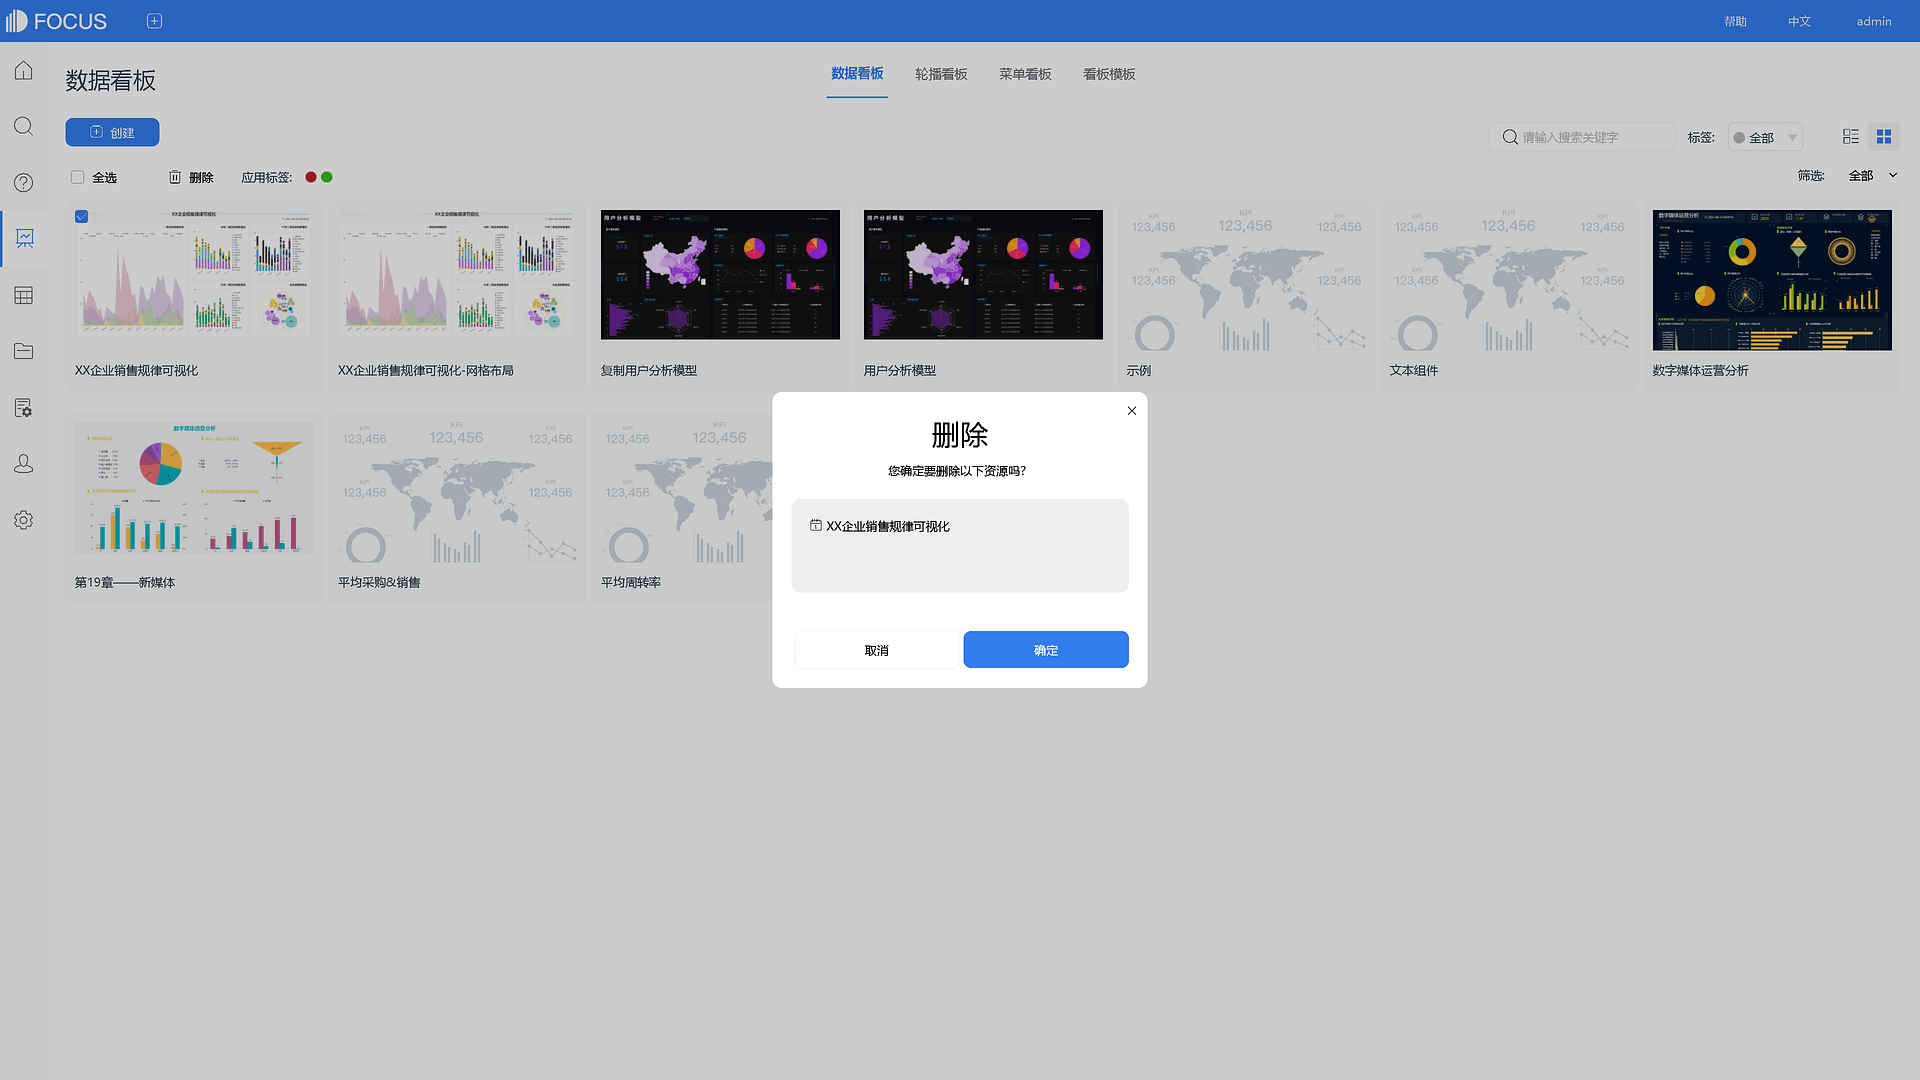Image resolution: width=1920 pixels, height=1080 pixels.
Task: Click the search navigation icon
Action: (x=24, y=125)
